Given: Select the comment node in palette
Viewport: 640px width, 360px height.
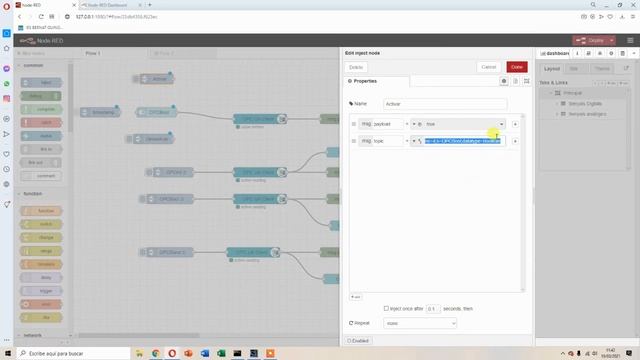Looking at the screenshot, I should 41,176.
